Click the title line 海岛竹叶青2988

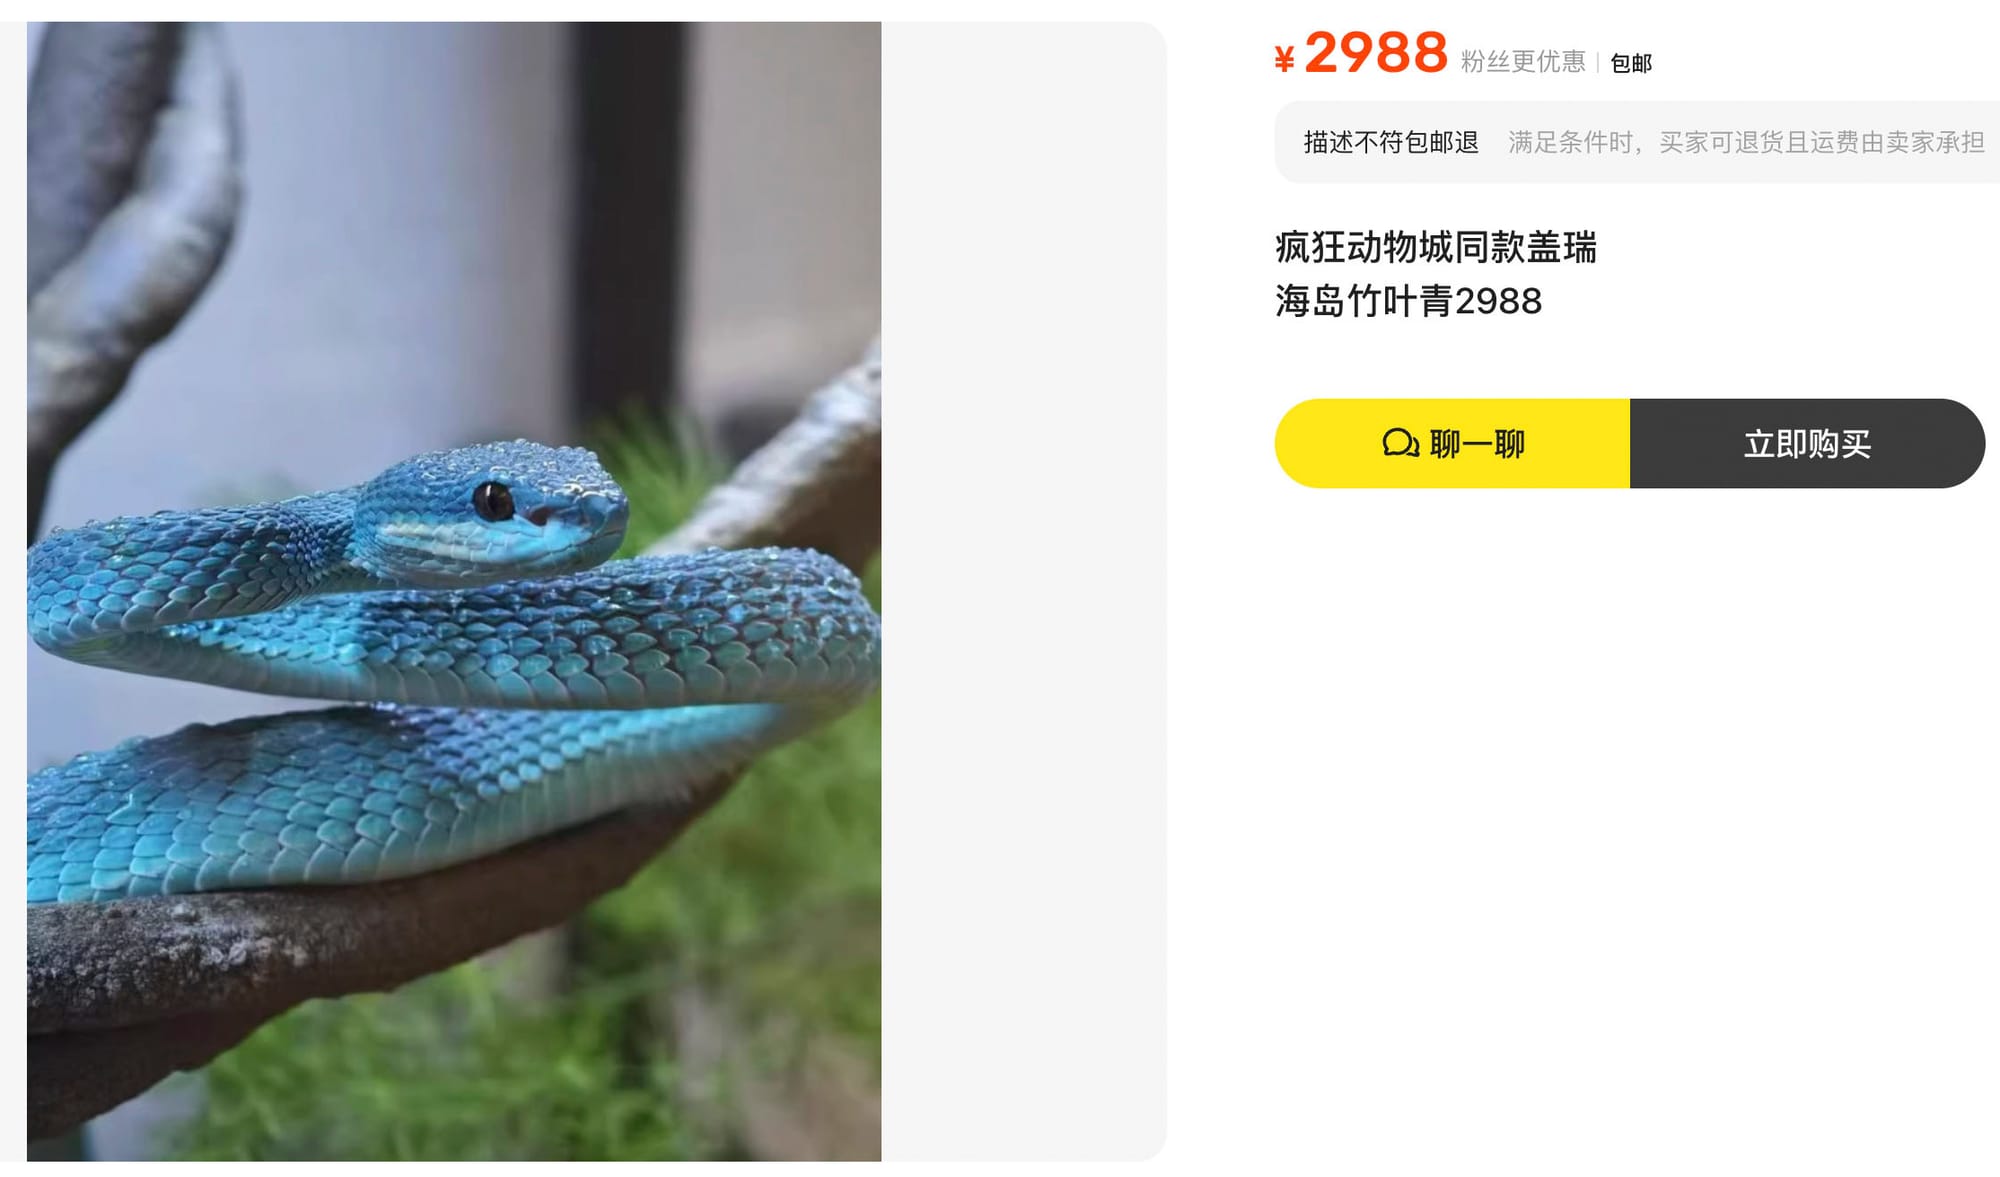tap(1408, 301)
